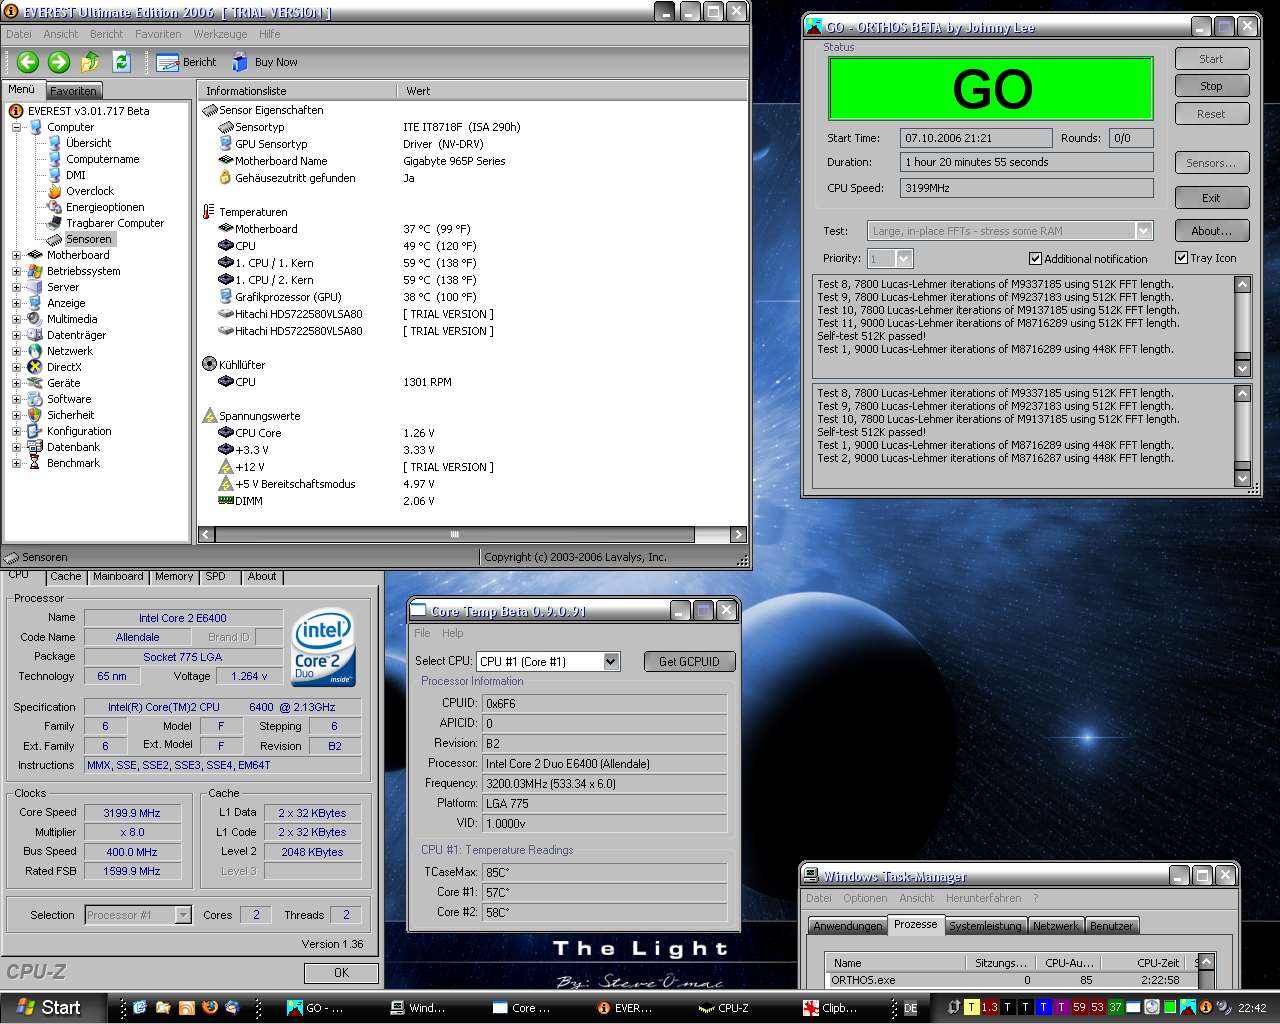Collapse the Computer tree node
Viewport: 1280px width, 1024px height.
click(16, 127)
